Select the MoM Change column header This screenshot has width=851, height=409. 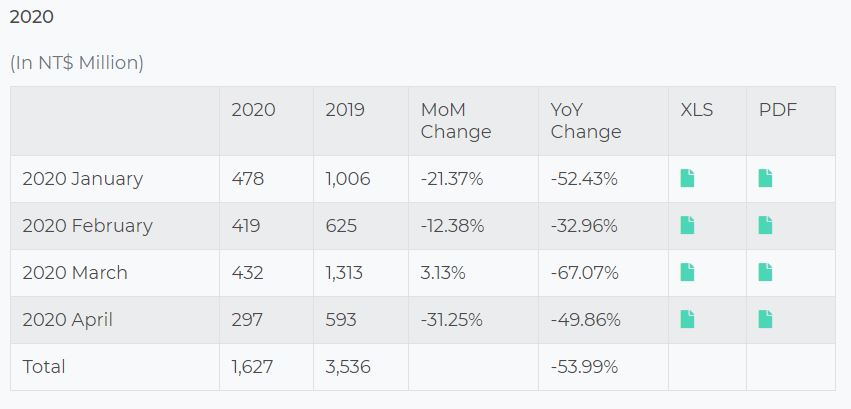coord(456,121)
